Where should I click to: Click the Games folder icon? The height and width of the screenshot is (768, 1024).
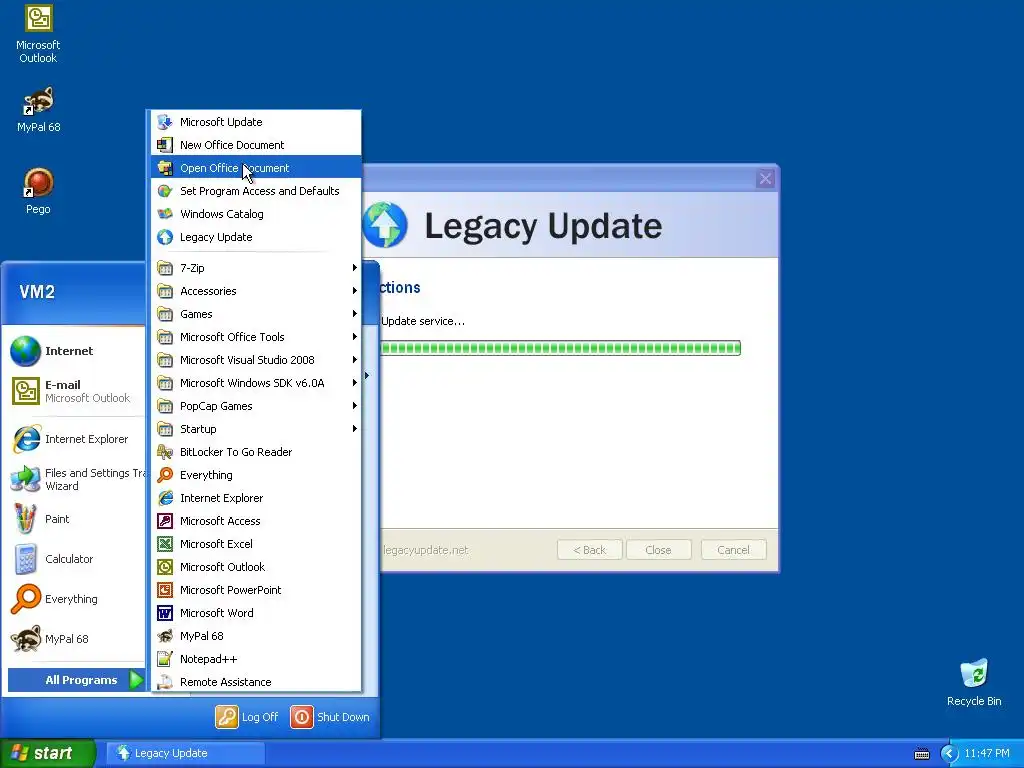click(165, 314)
